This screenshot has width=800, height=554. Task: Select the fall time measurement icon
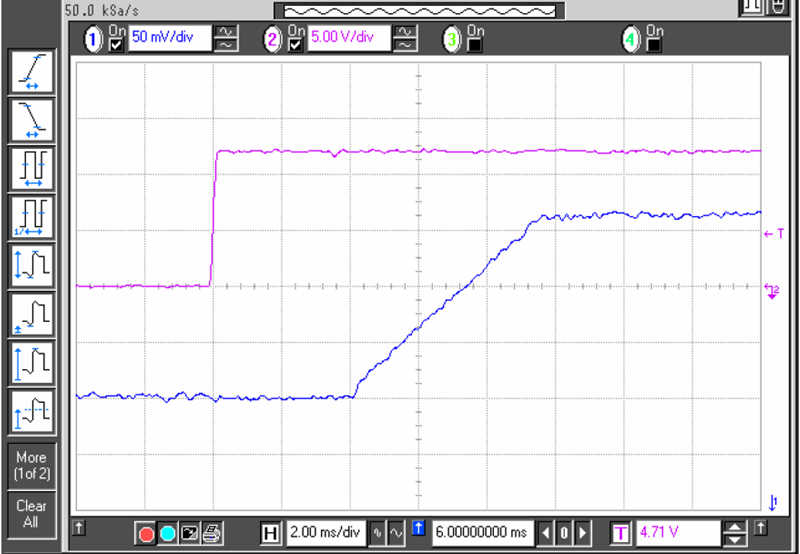32,120
